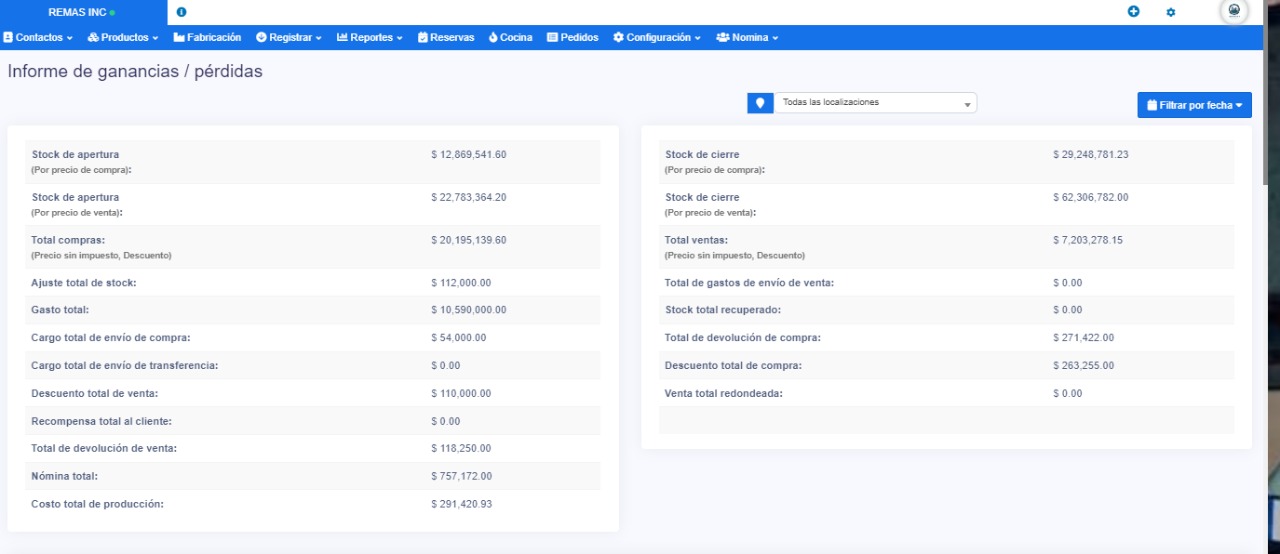Select the value $ 263,255.00
This screenshot has height=554, width=1280.
click(x=1084, y=366)
